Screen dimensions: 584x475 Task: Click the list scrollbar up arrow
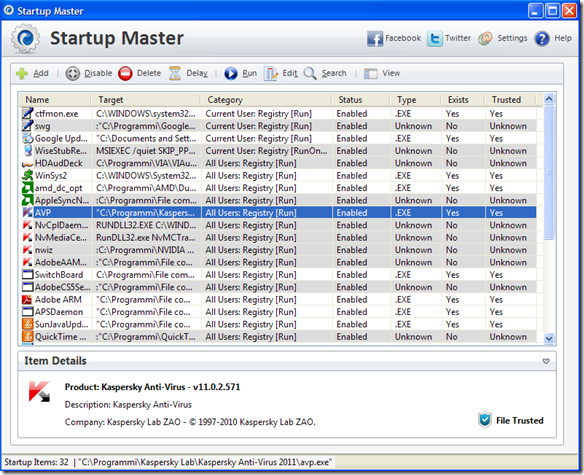(x=549, y=99)
